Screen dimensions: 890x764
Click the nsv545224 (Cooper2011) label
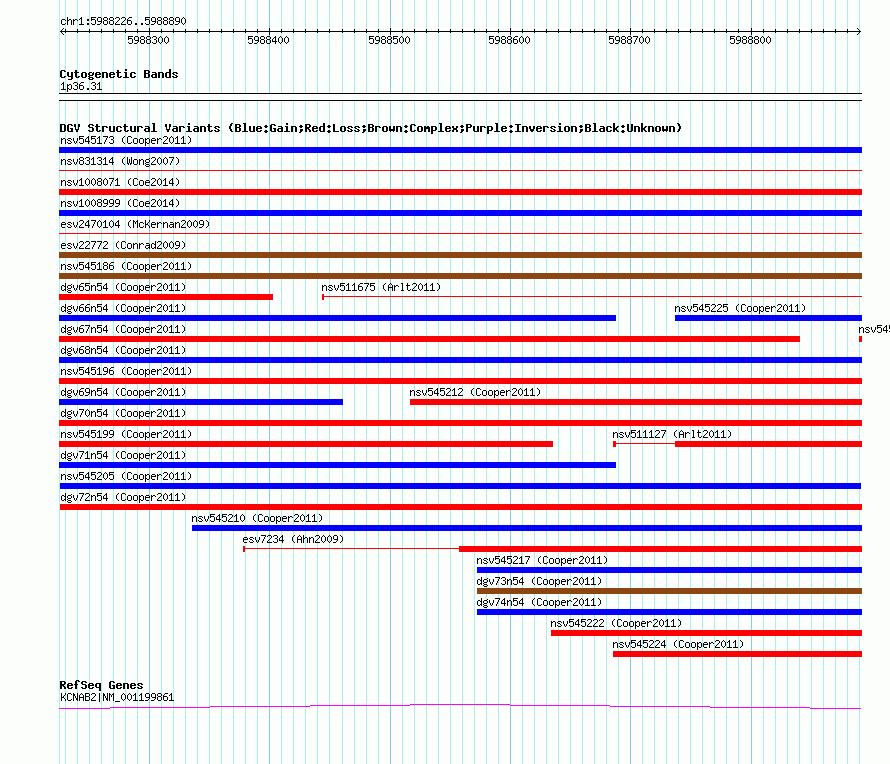pyautogui.click(x=678, y=644)
